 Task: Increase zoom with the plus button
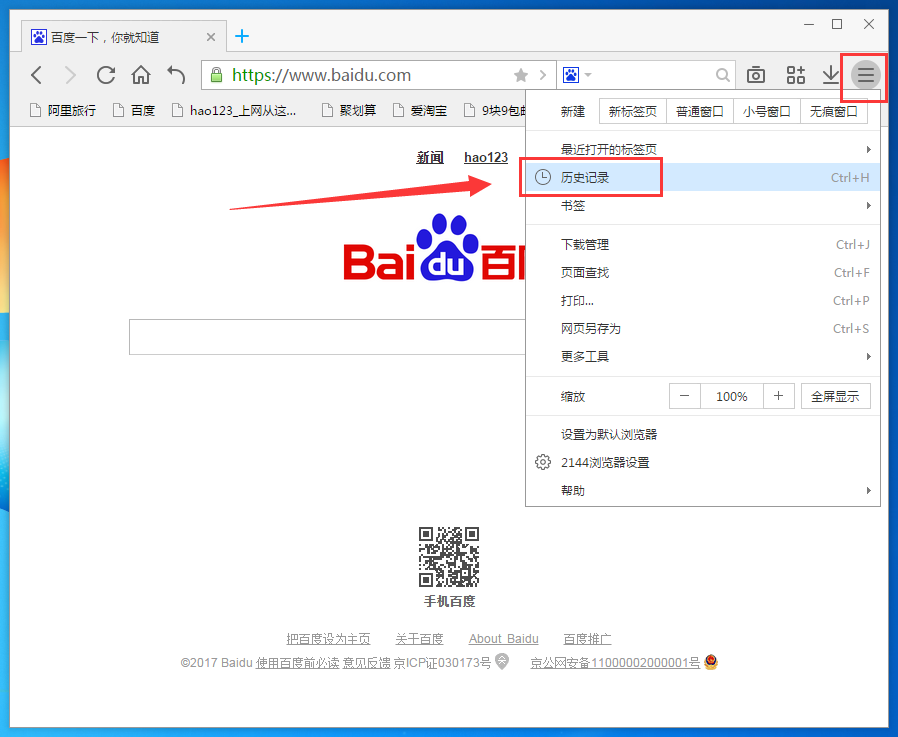coord(778,396)
